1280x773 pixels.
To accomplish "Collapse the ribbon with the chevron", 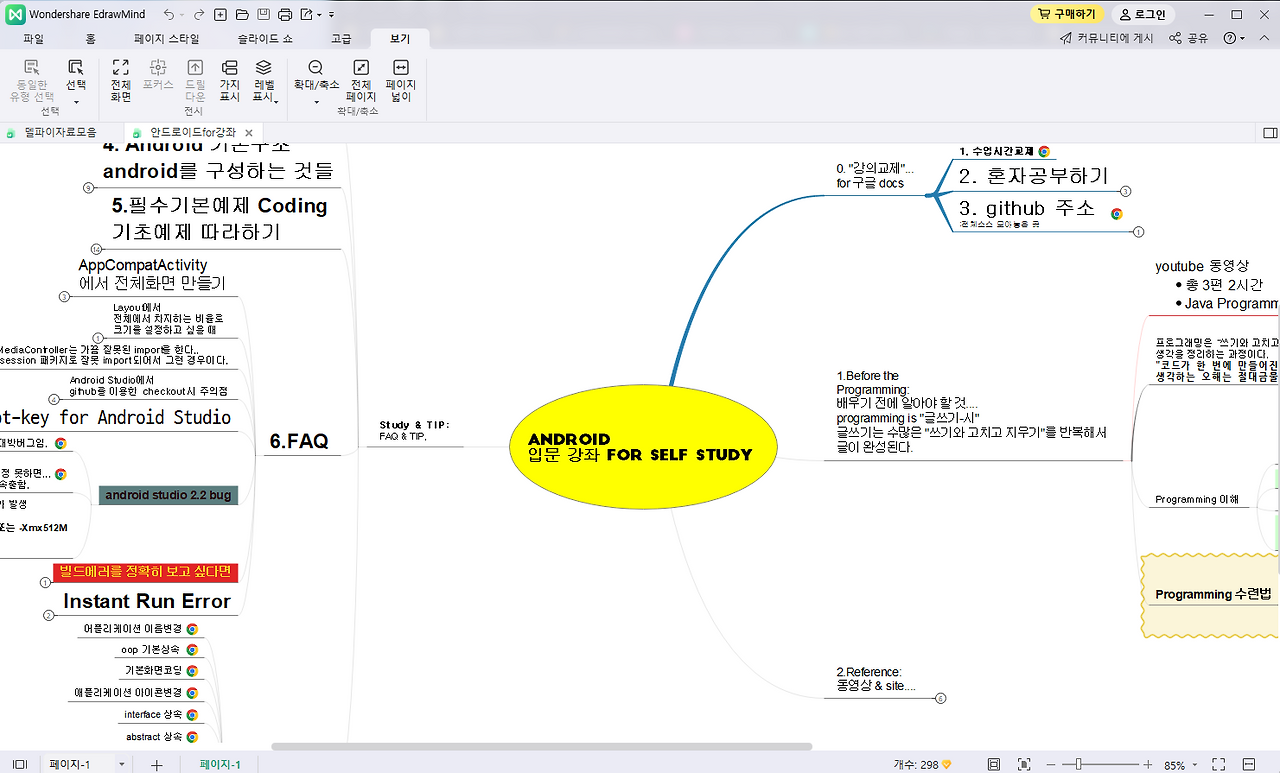I will (1263, 39).
